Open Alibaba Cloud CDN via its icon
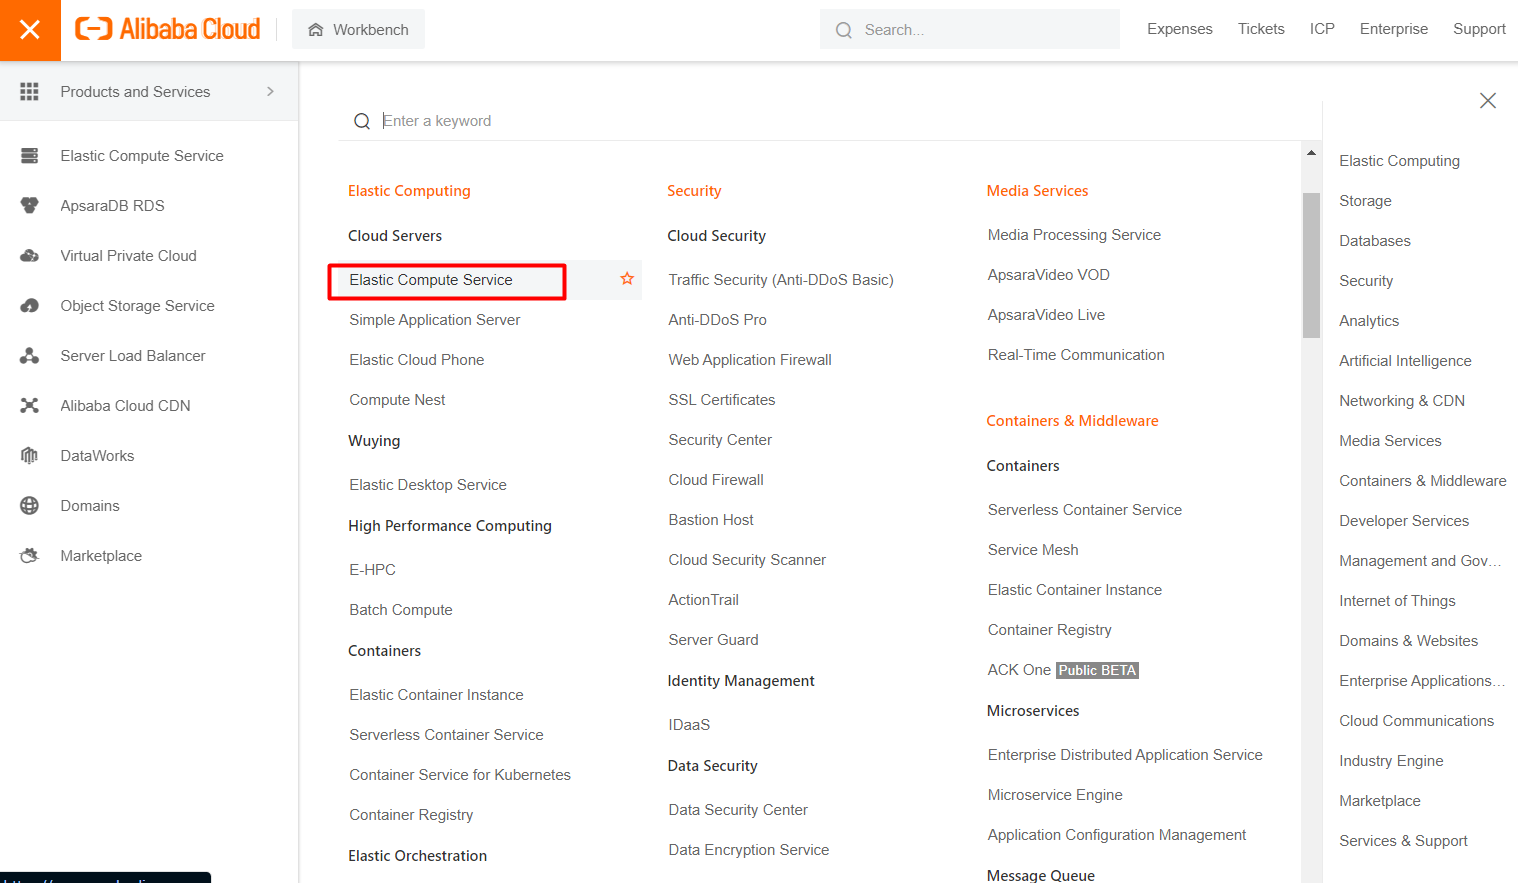The image size is (1518, 883). pos(30,405)
